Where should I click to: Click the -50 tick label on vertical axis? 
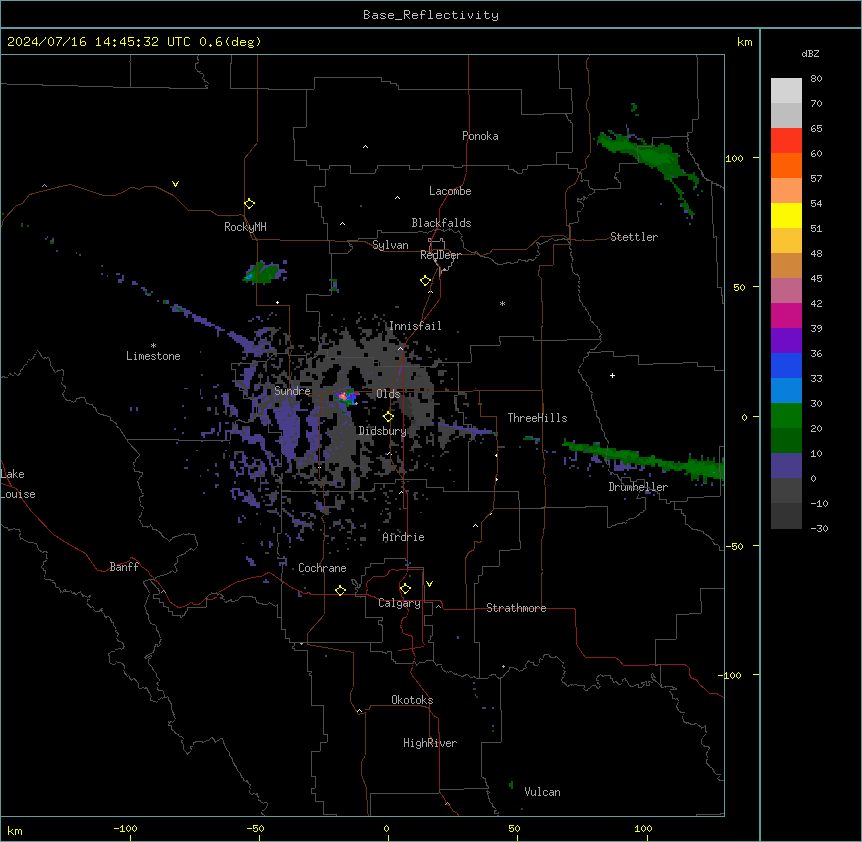pos(733,546)
